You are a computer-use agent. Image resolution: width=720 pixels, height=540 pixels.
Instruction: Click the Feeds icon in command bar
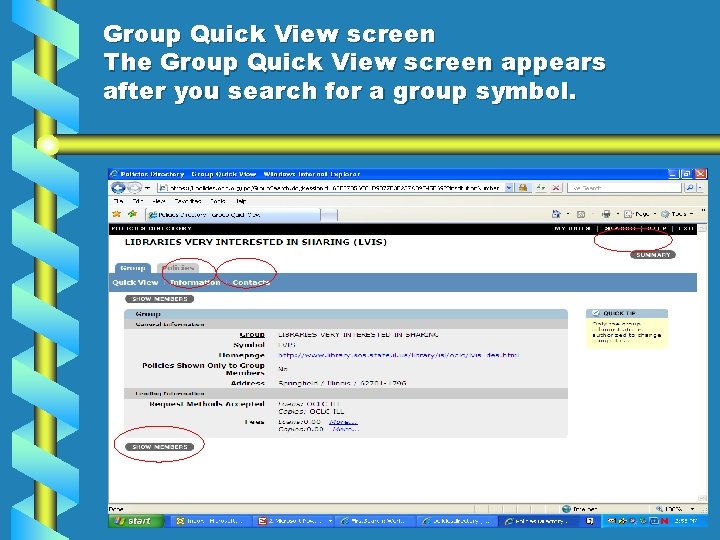[581, 214]
